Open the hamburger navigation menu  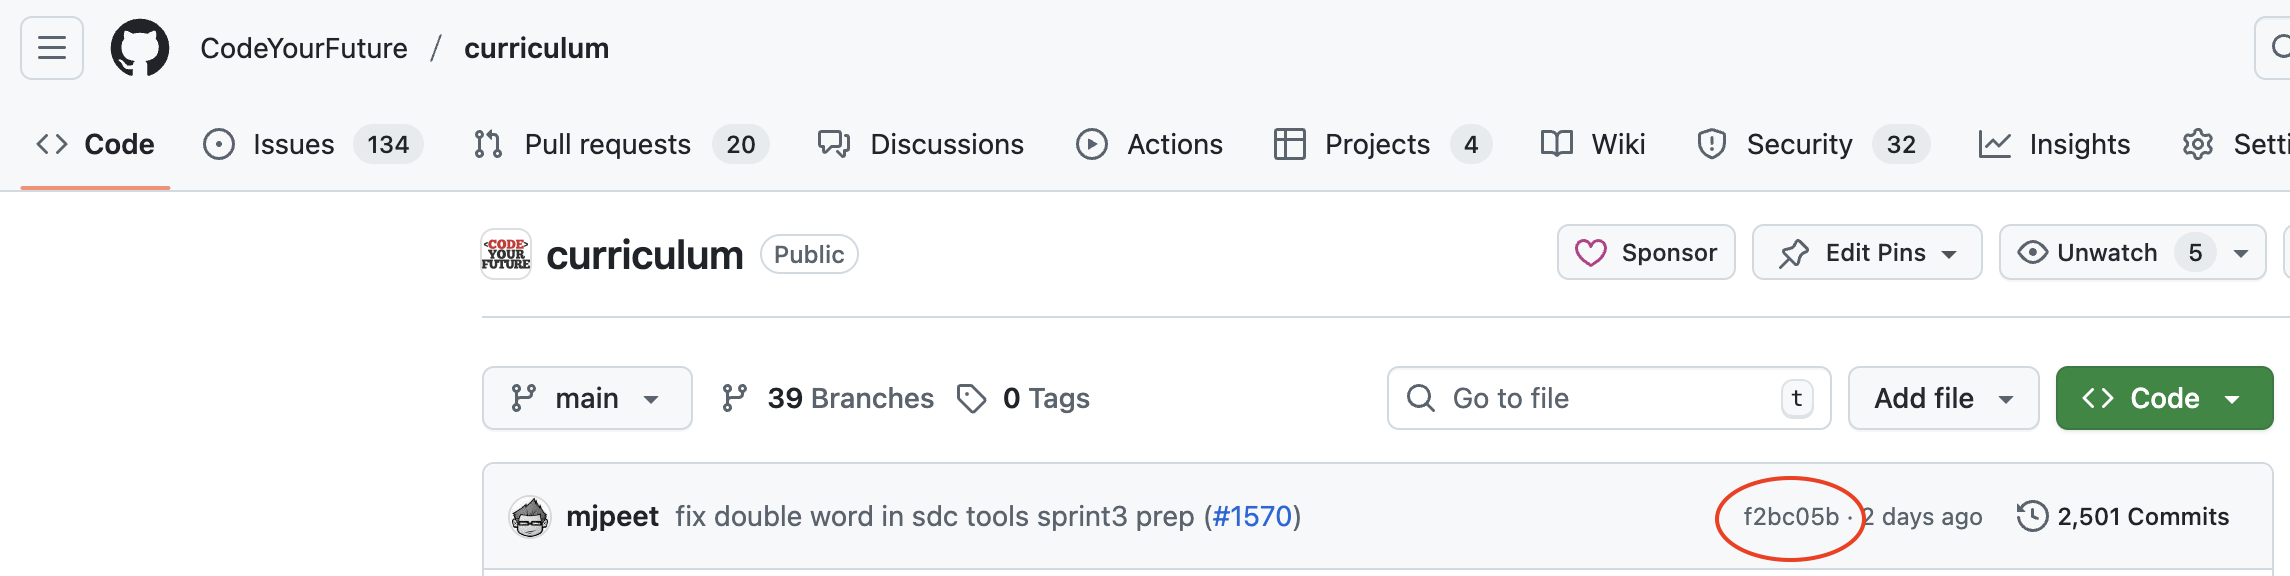[50, 46]
